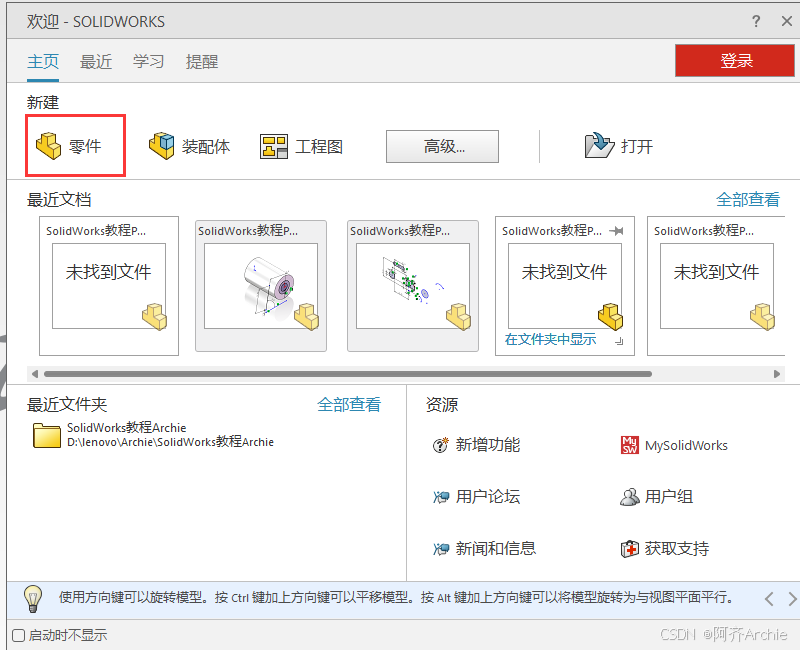Image resolution: width=800 pixels, height=650 pixels.
Task: Pin the fourth recent document with pushpin
Action: [617, 231]
